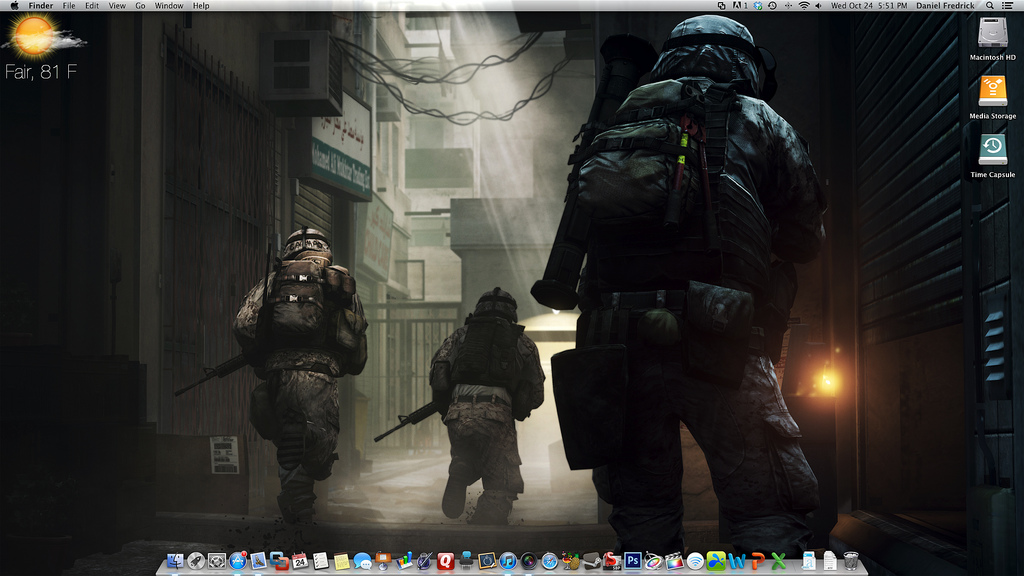Open Mail stamp icon in Dock
Viewport: 1024px width, 576px height.
(x=259, y=560)
